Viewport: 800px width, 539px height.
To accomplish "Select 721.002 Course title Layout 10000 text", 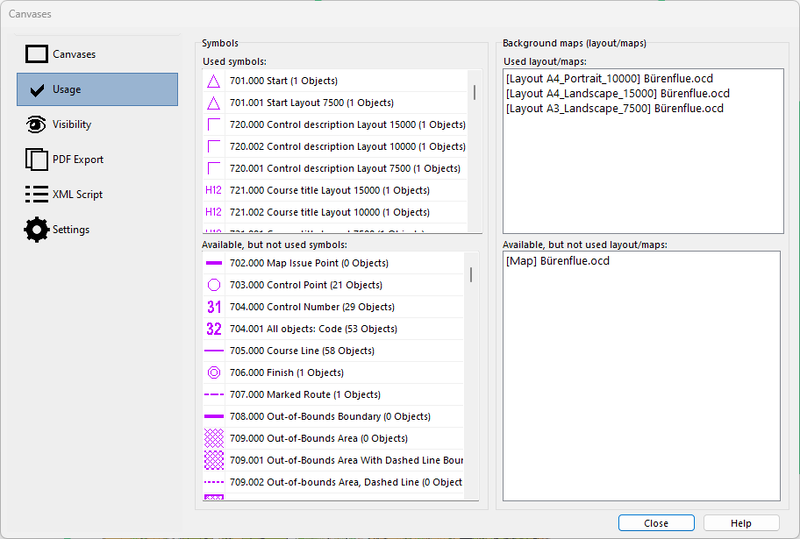I will tap(330, 212).
